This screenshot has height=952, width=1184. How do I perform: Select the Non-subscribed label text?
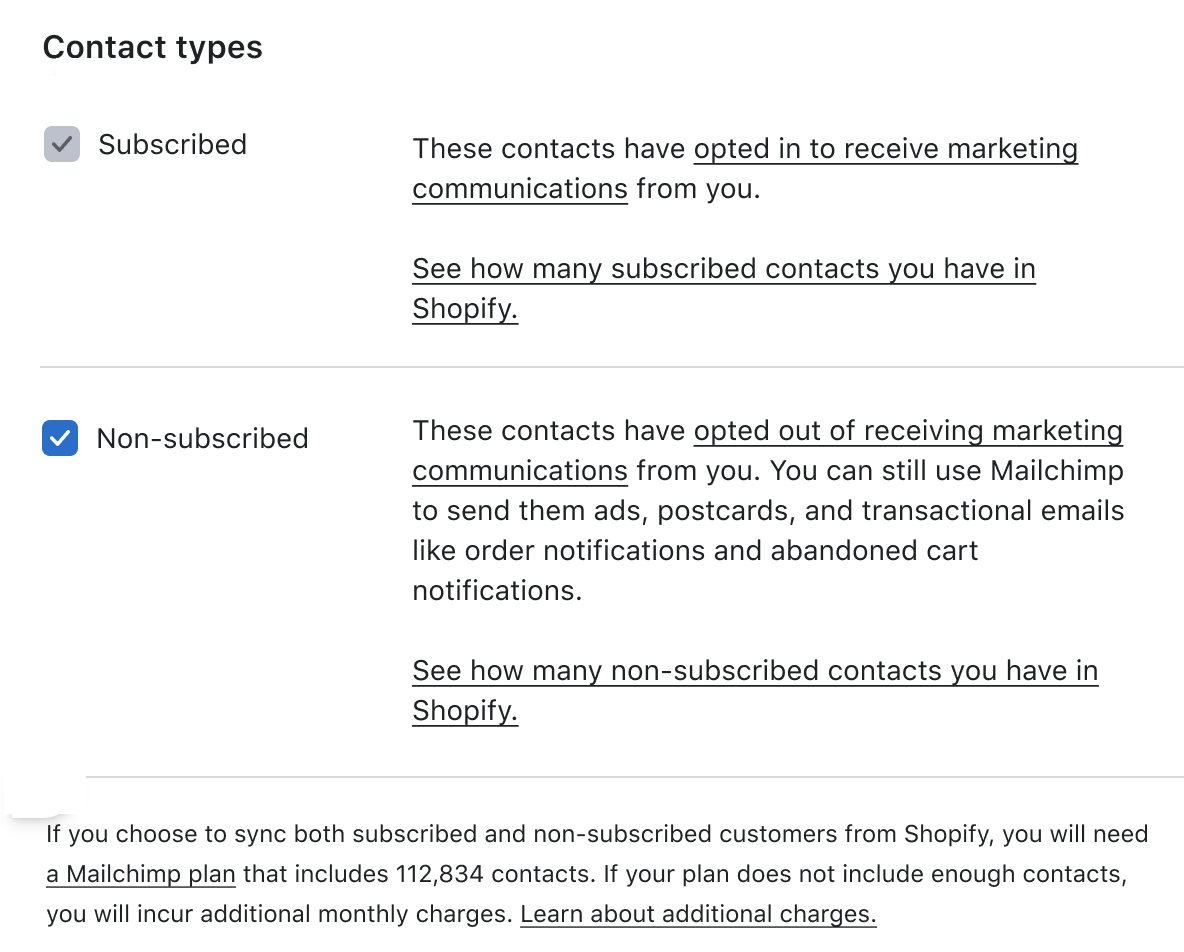(x=203, y=438)
